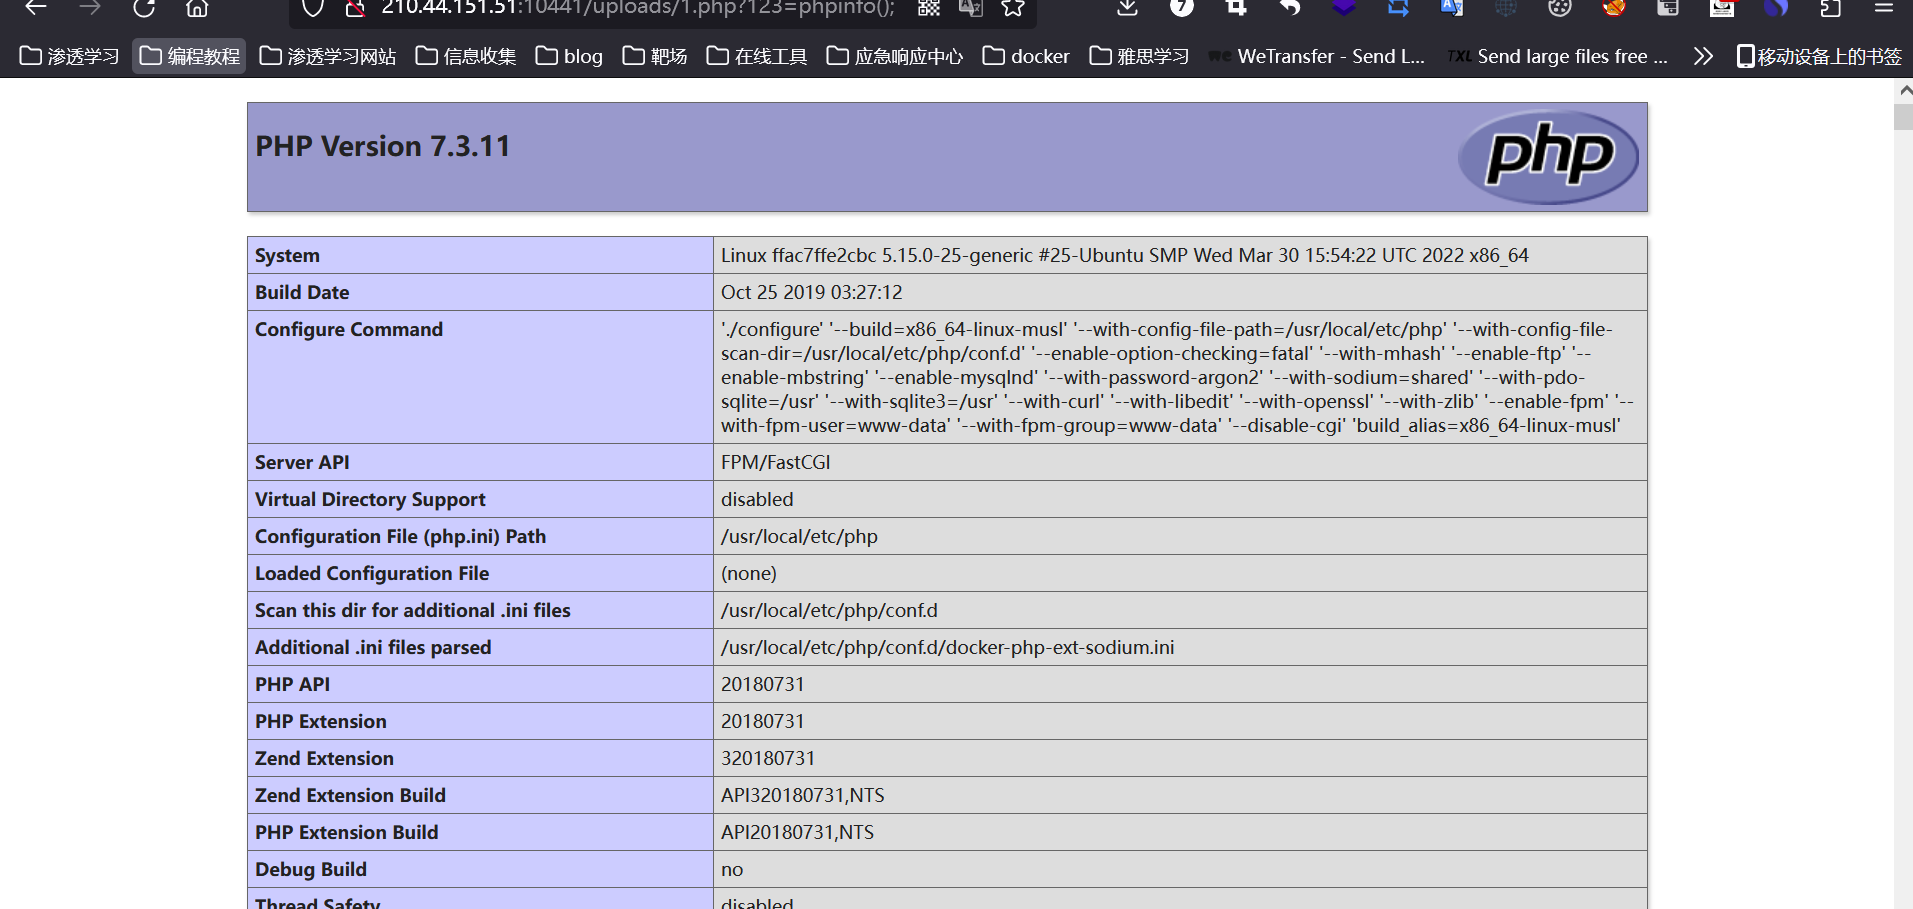Click the Configuration File (php.ini) Path label
Image resolution: width=1913 pixels, height=909 pixels.
(400, 536)
